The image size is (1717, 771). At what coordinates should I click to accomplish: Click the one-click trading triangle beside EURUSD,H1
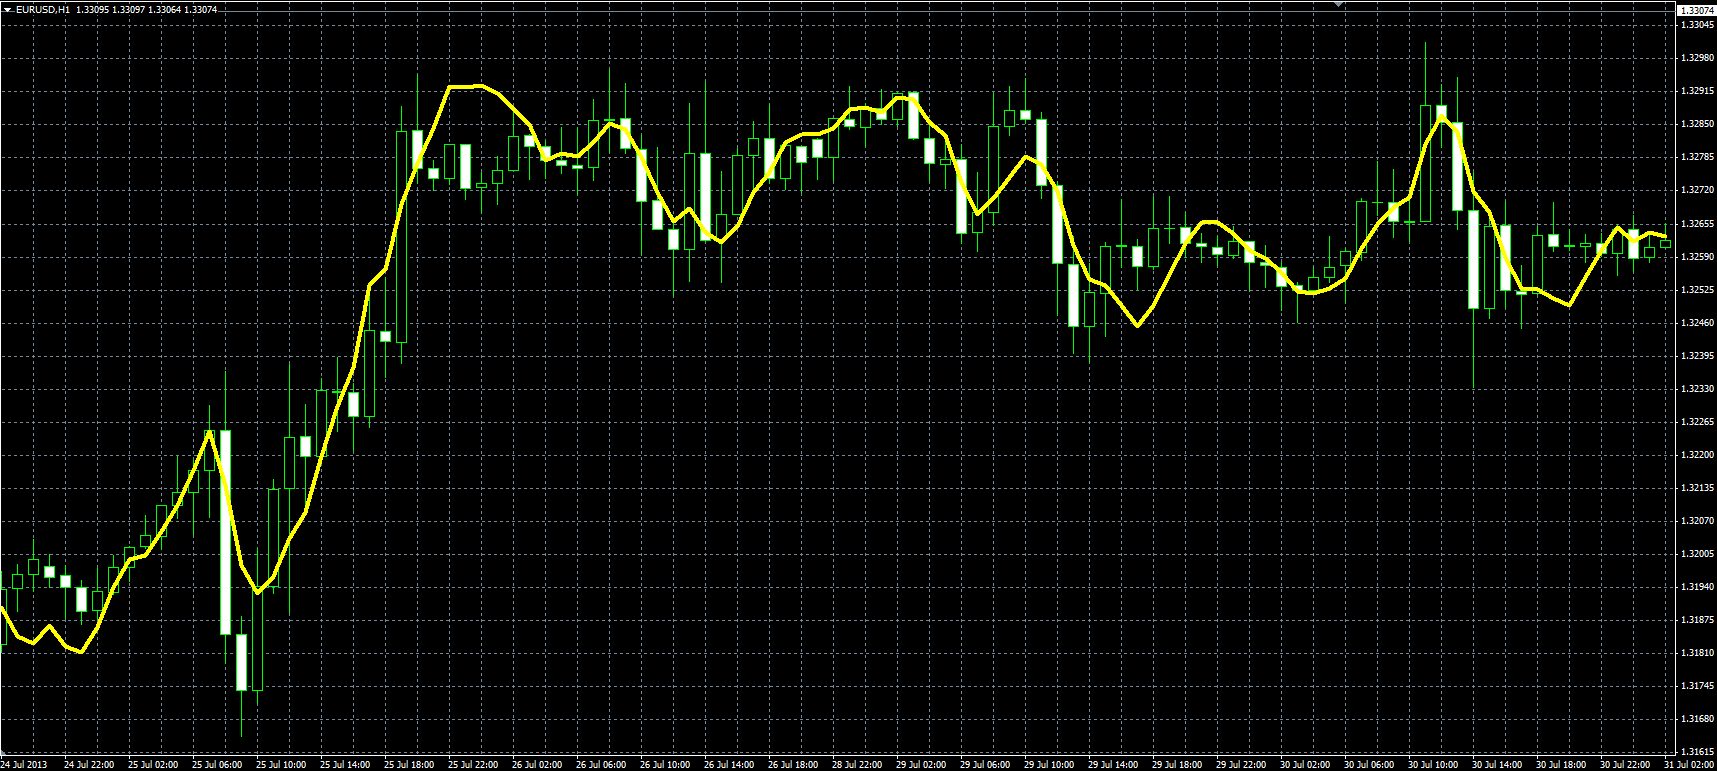pyautogui.click(x=7, y=9)
